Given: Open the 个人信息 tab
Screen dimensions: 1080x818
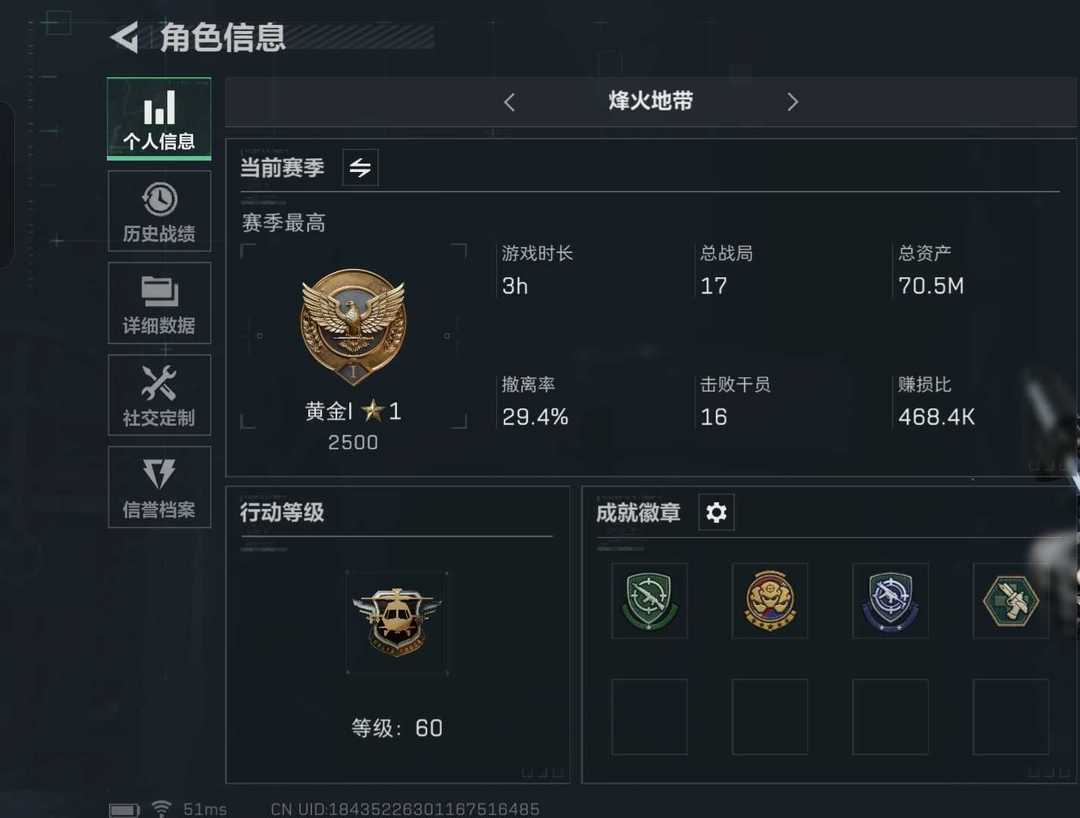Looking at the screenshot, I should click(159, 118).
